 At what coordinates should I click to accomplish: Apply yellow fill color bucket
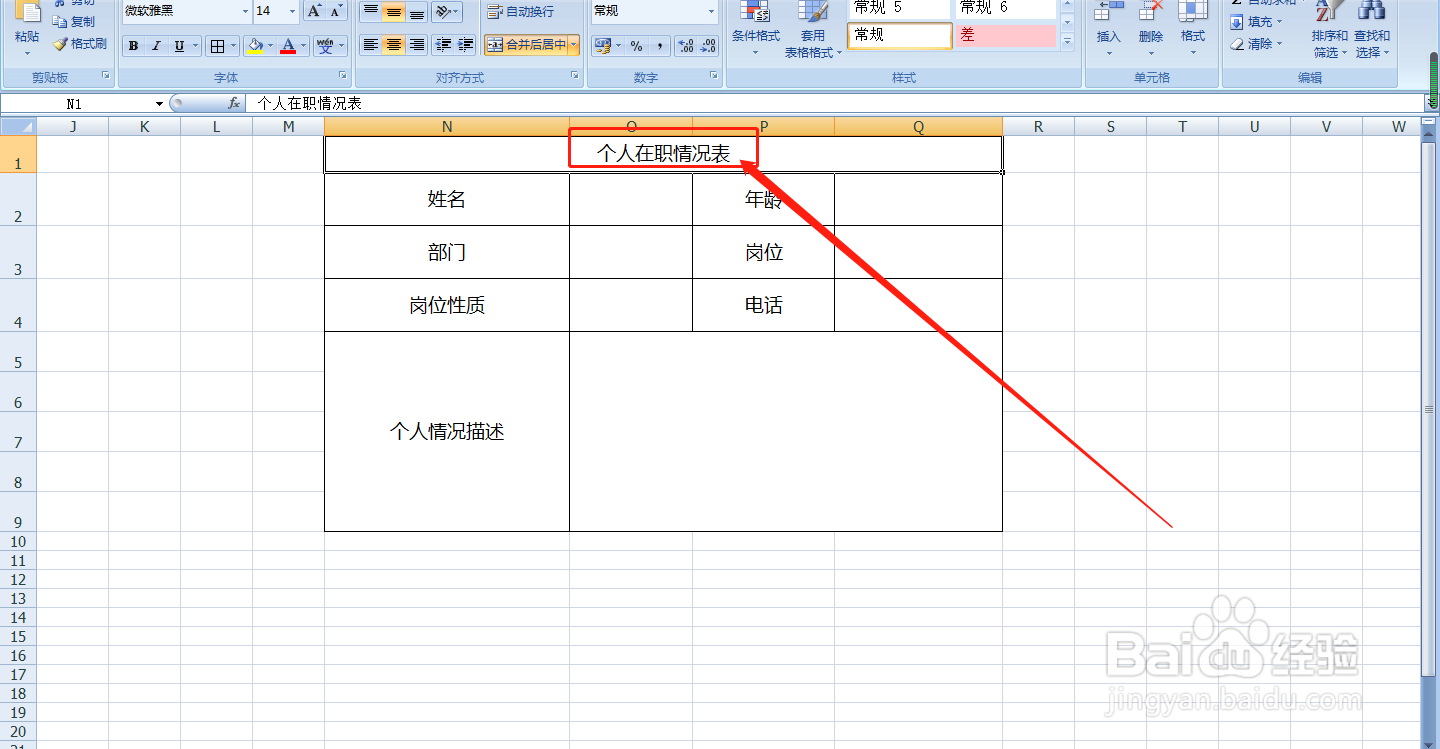(256, 46)
